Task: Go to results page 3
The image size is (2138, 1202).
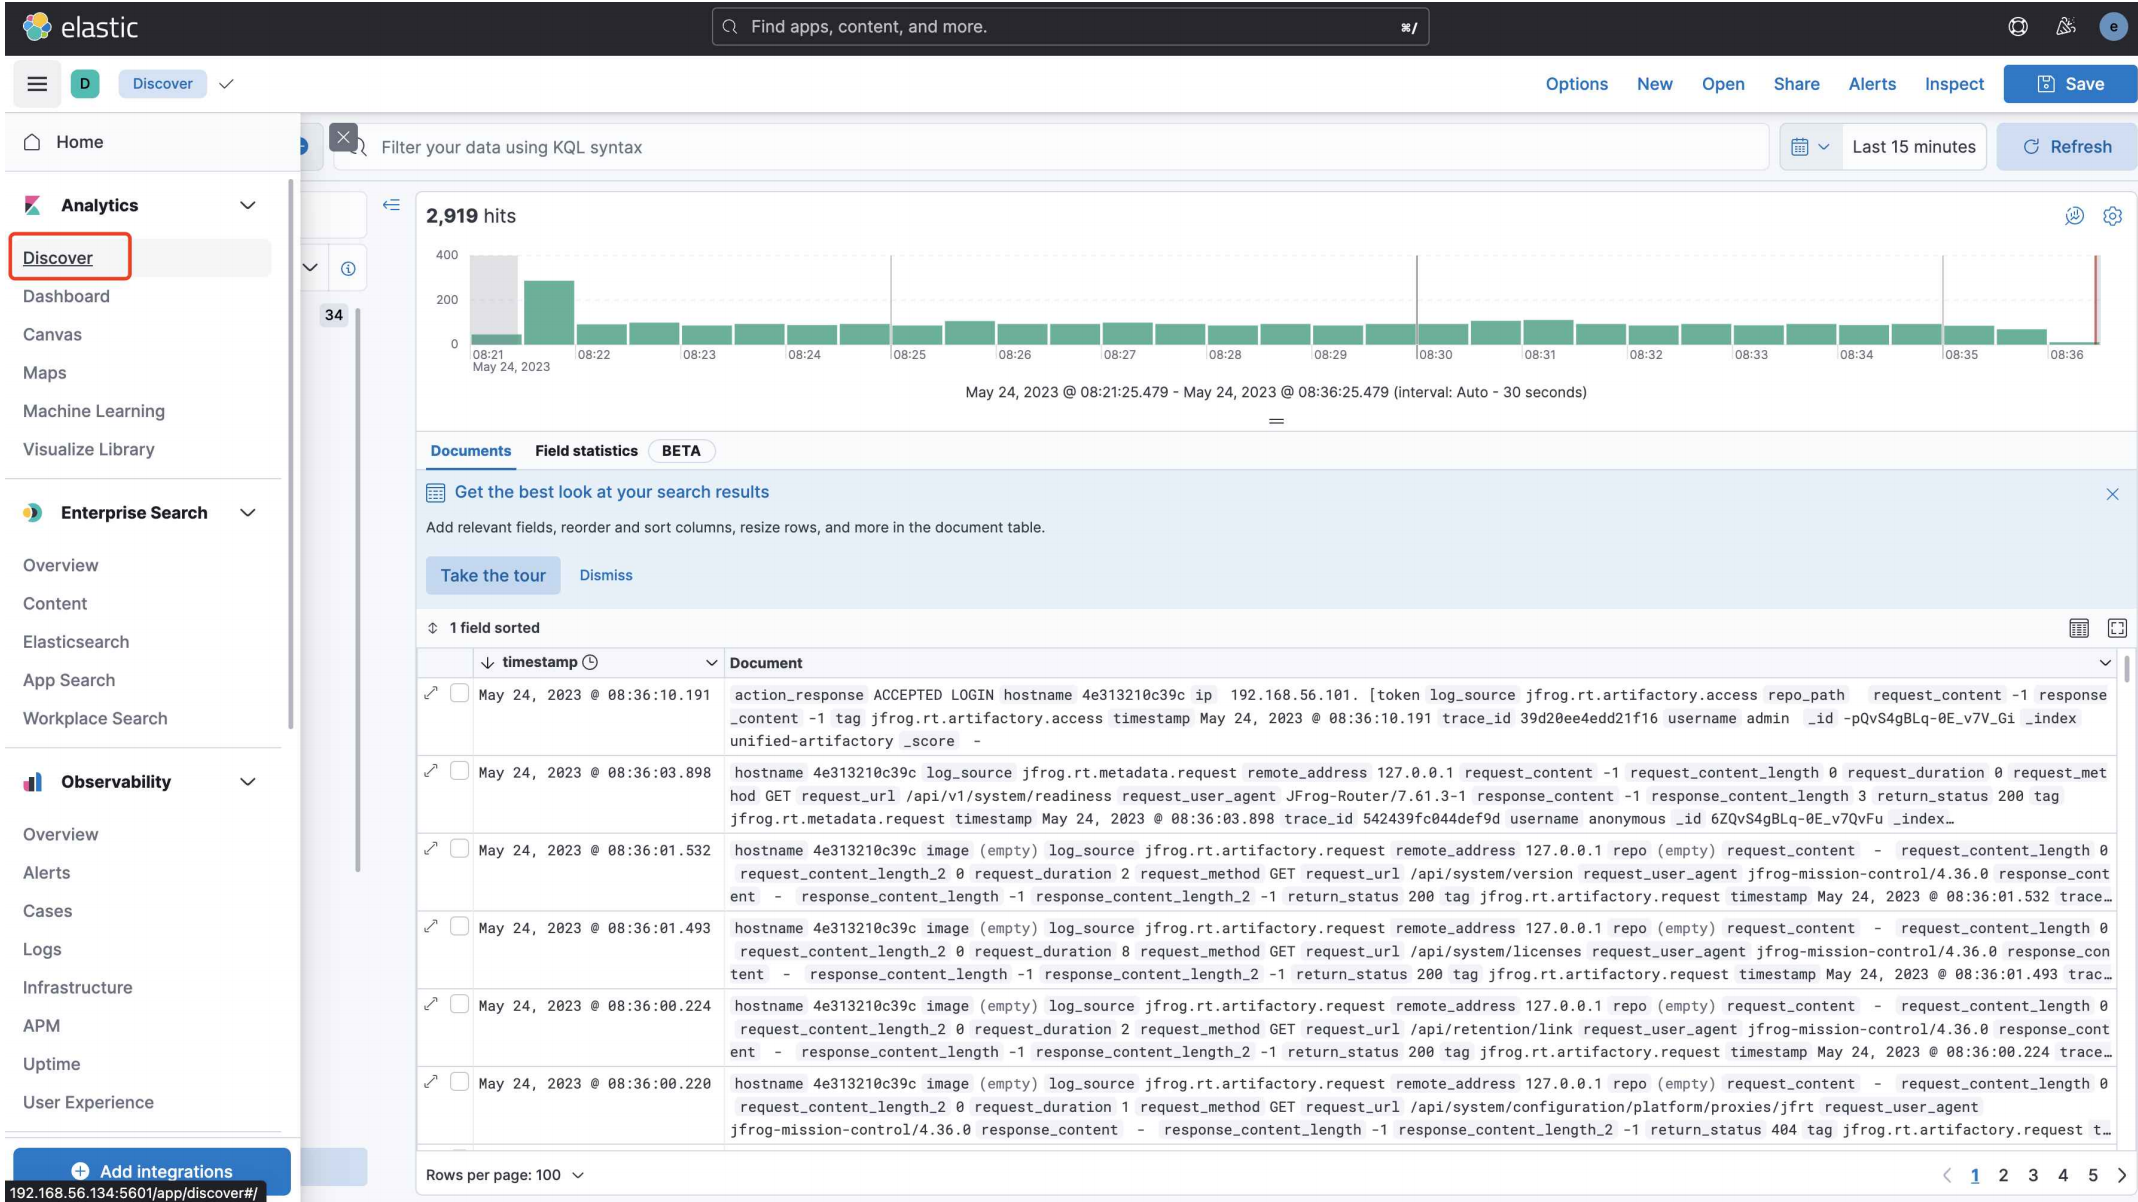Action: (x=2032, y=1175)
